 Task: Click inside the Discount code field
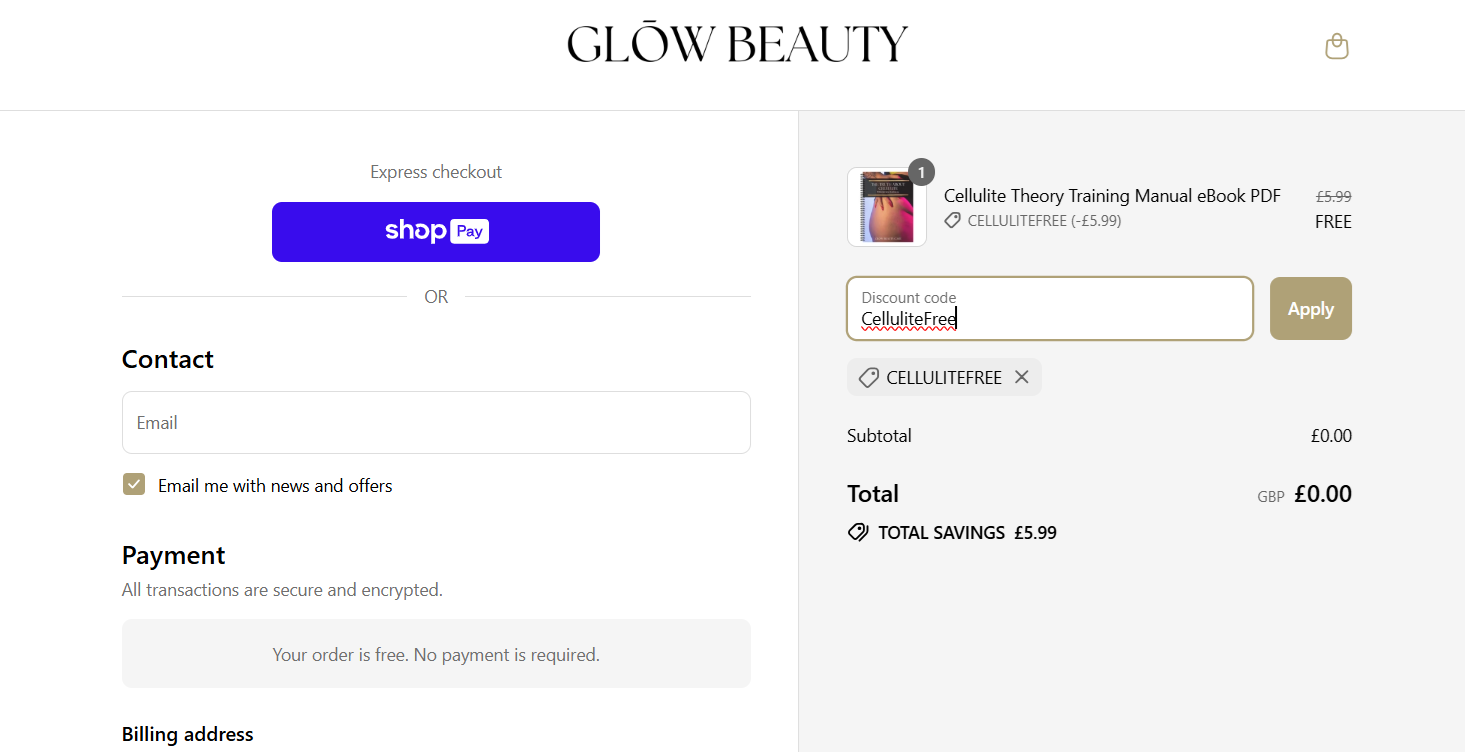(x=1049, y=309)
